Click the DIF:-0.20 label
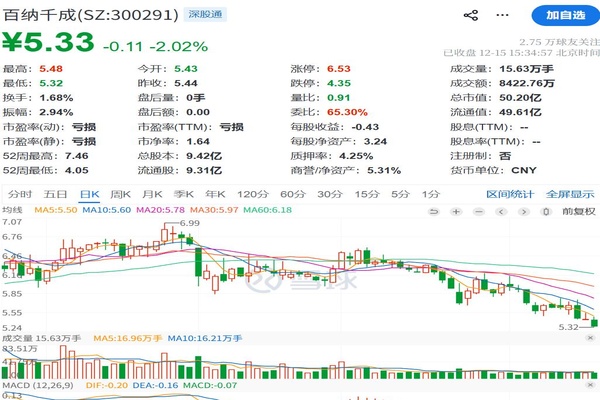The image size is (600, 400). tap(107, 385)
